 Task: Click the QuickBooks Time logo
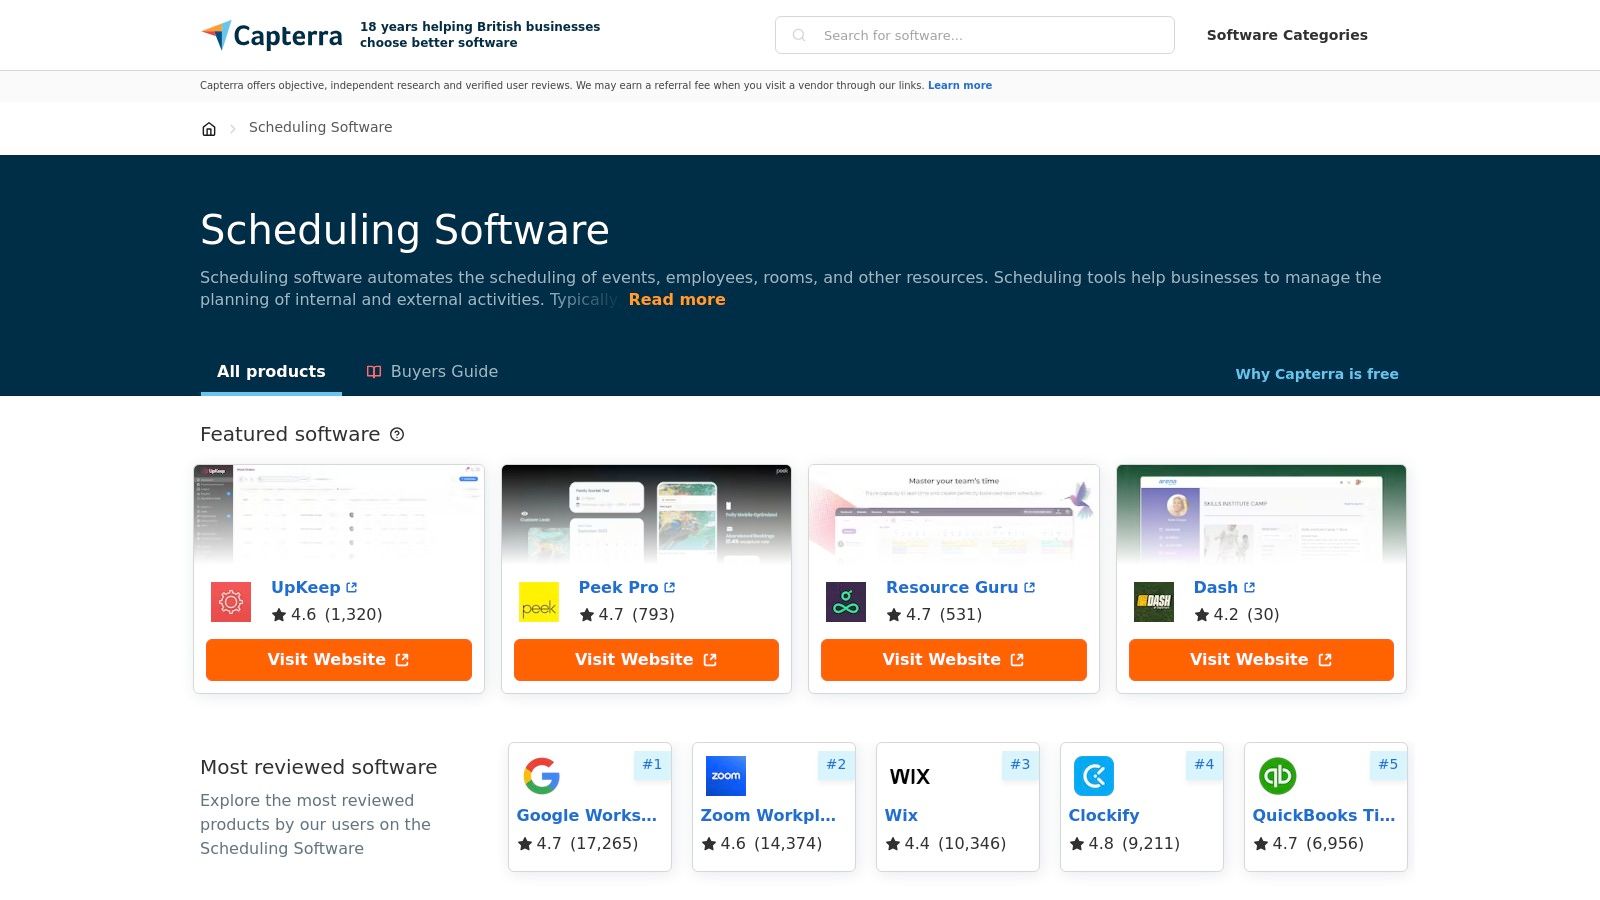1277,776
